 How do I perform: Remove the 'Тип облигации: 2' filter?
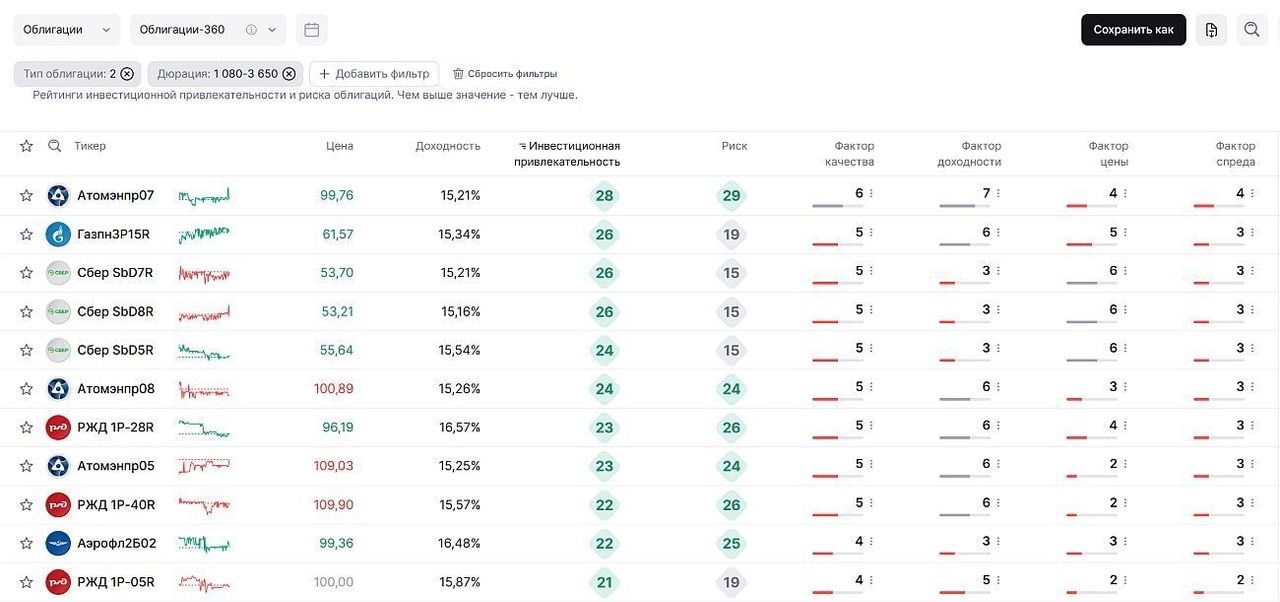pos(127,74)
